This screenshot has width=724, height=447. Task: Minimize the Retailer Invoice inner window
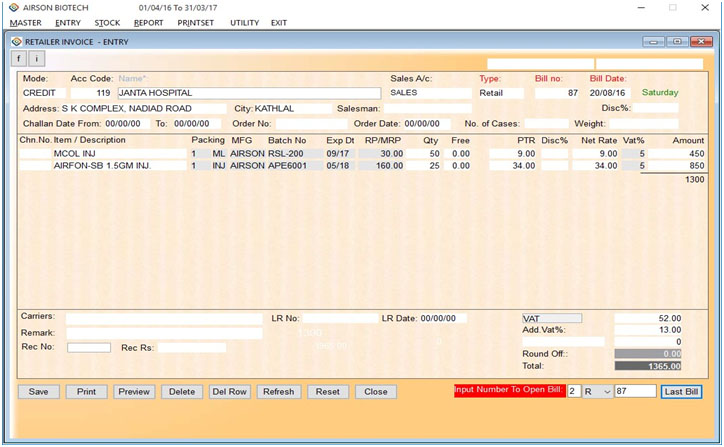click(655, 41)
